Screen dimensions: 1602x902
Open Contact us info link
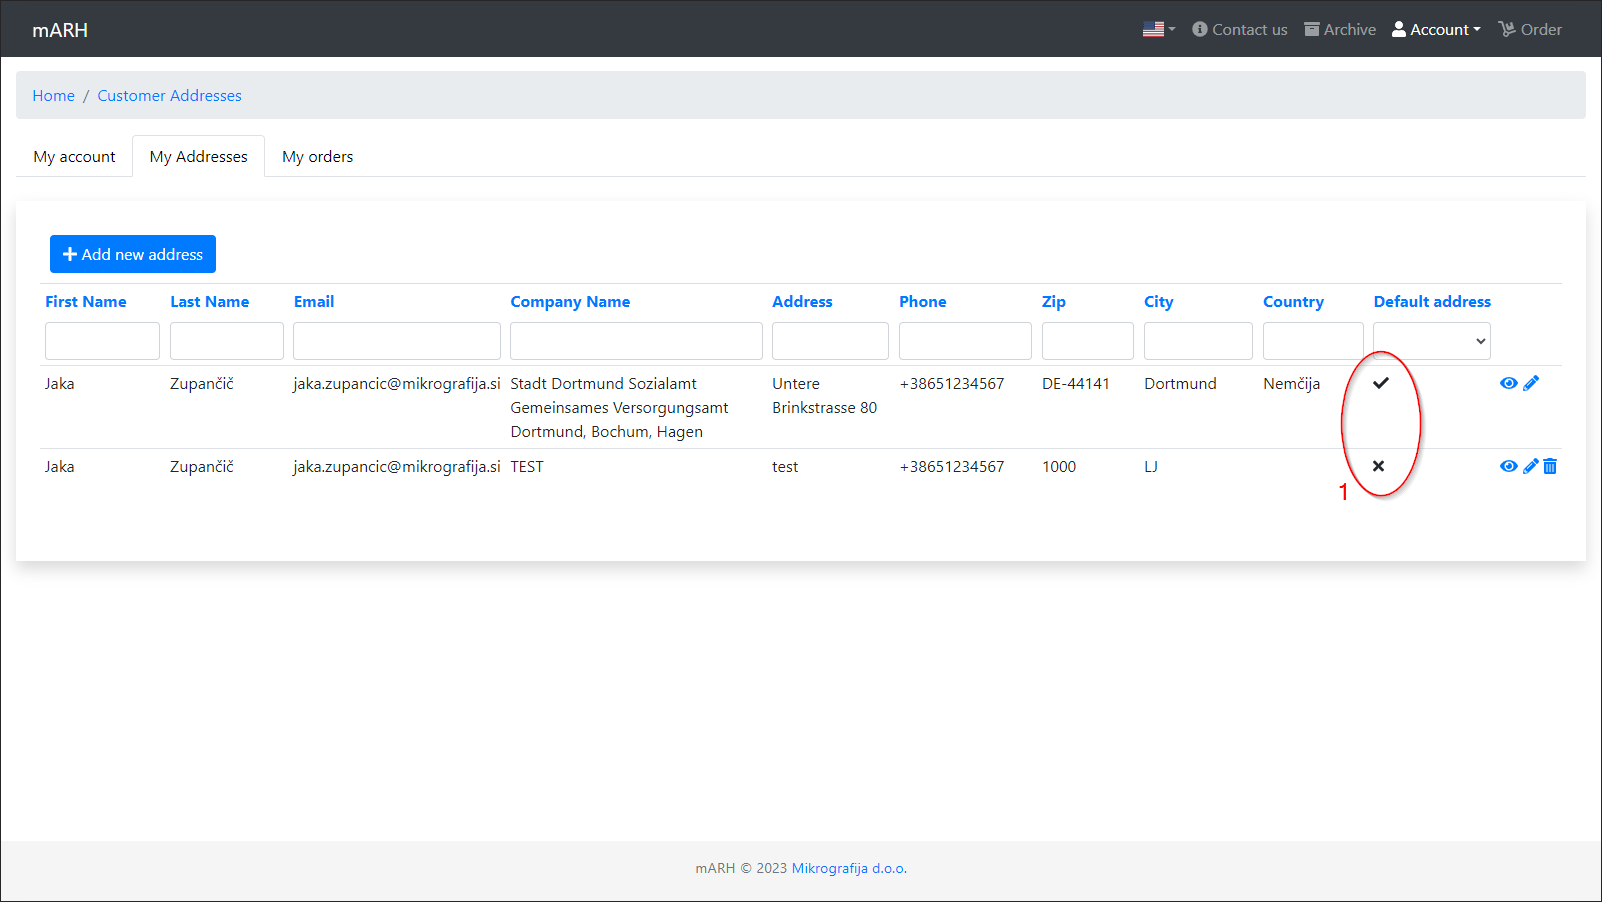(1240, 30)
